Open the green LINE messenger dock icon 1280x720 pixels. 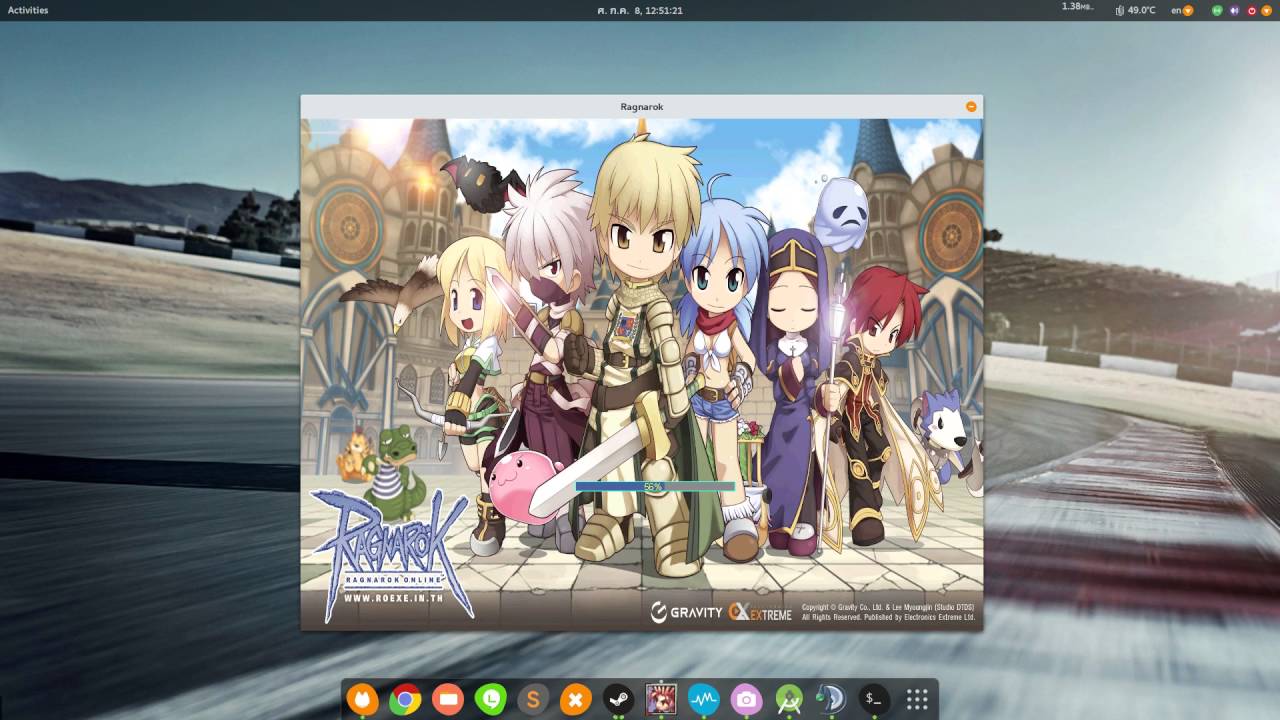(x=490, y=700)
